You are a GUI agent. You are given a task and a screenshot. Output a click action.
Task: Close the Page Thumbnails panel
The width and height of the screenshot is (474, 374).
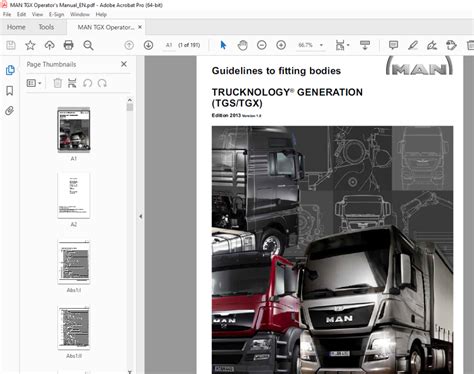point(124,64)
